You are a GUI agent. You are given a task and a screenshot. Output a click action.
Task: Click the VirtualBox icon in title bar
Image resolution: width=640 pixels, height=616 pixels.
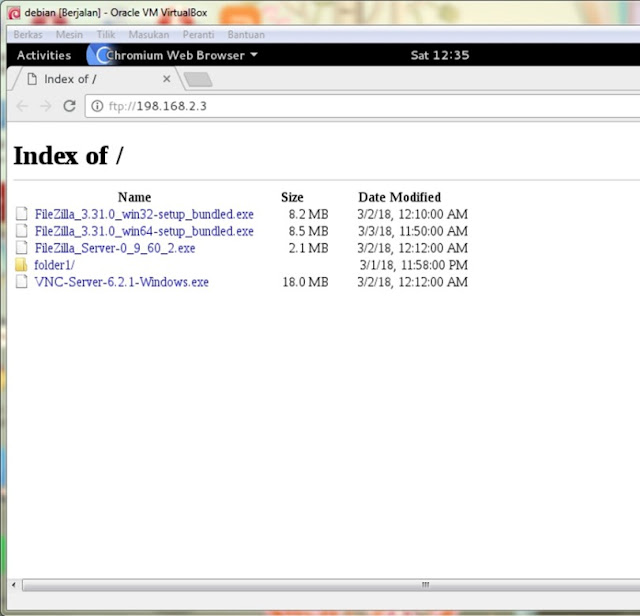(x=14, y=13)
